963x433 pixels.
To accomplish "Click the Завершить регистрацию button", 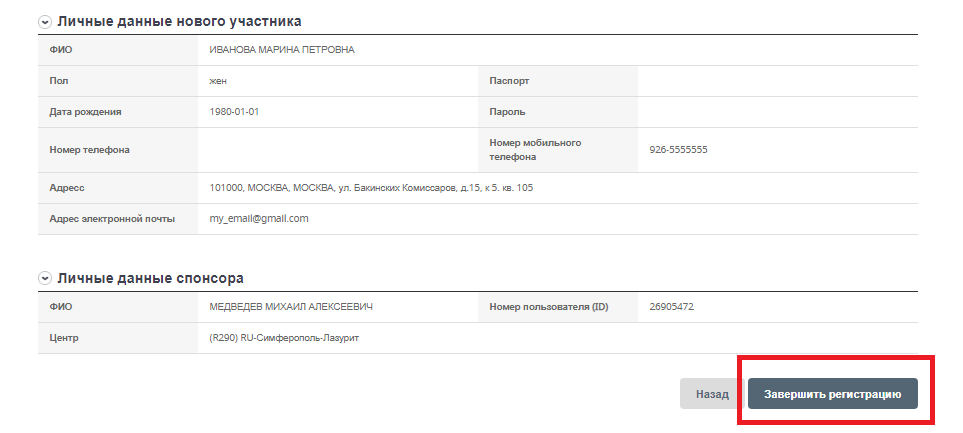I will [832, 394].
